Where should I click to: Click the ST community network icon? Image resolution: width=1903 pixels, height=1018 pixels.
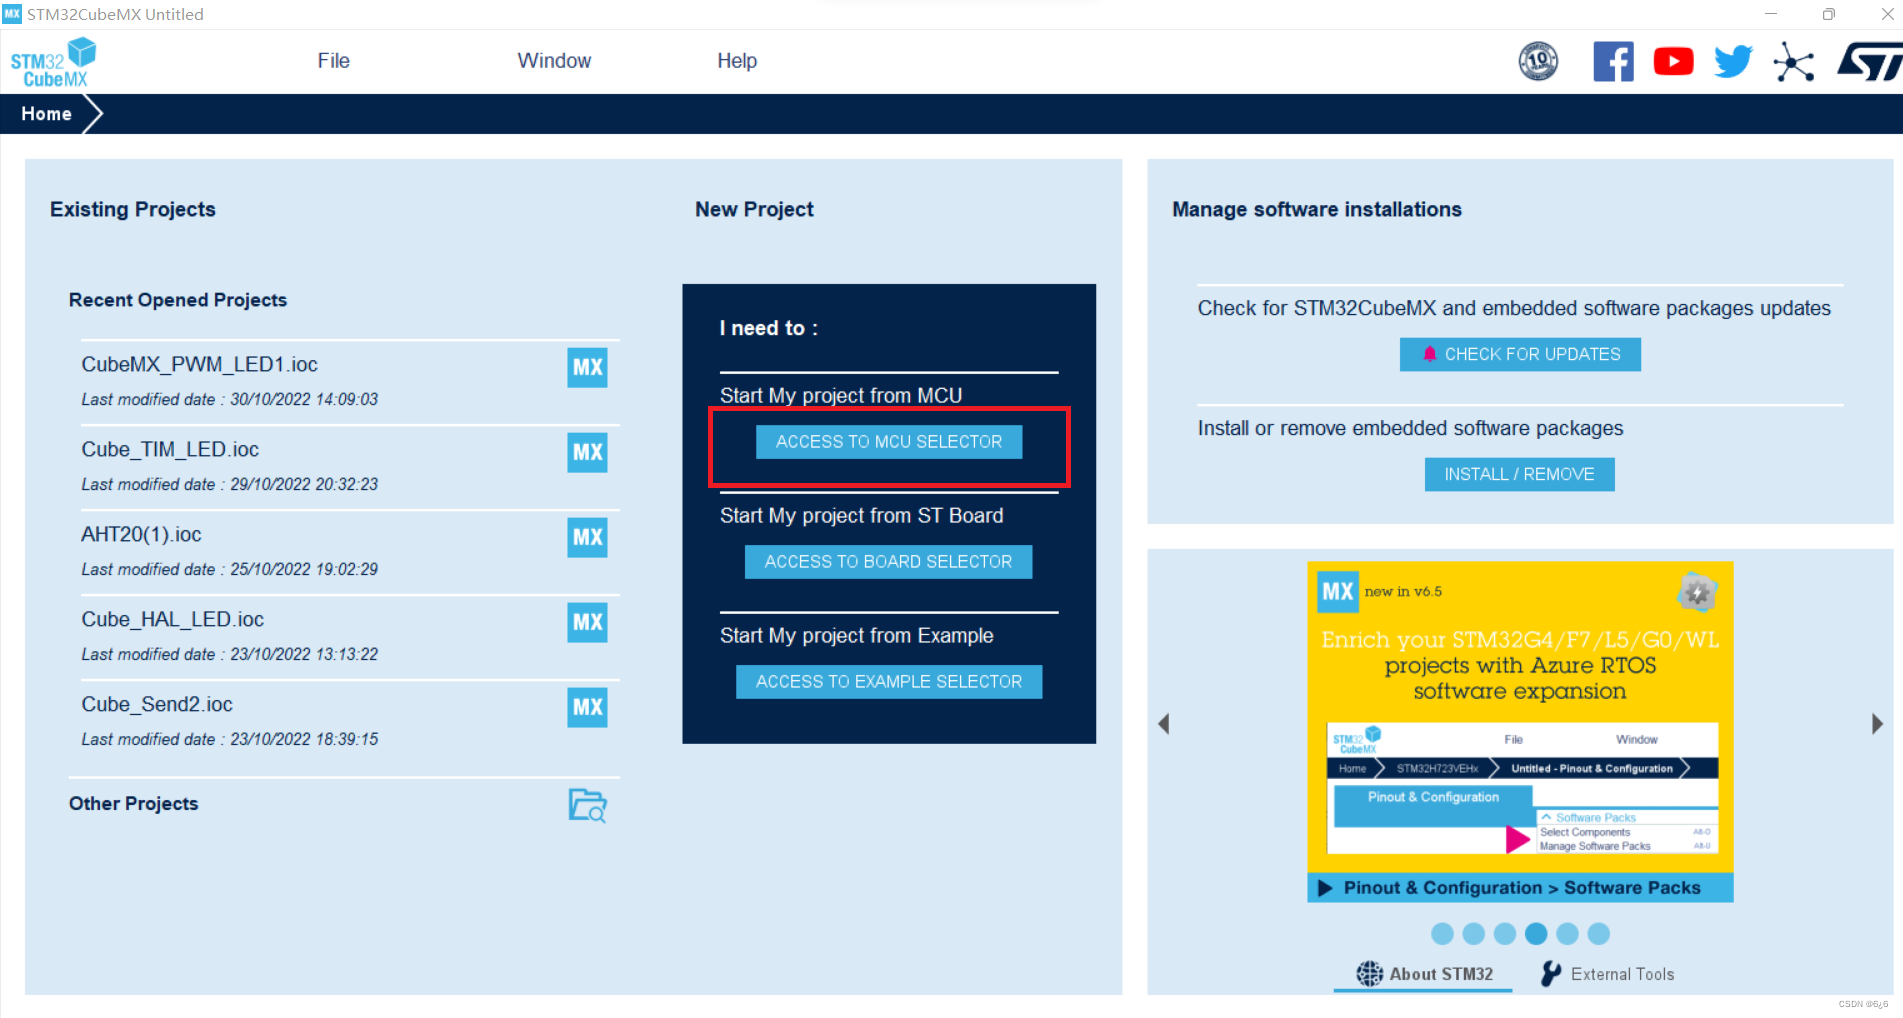[x=1793, y=62]
